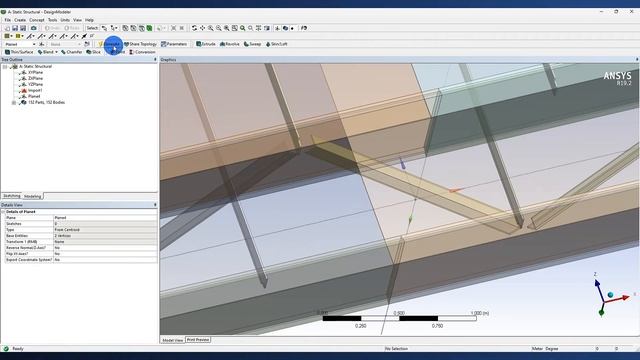Select the Extrude tool
This screenshot has width=640, height=360.
(206, 44)
